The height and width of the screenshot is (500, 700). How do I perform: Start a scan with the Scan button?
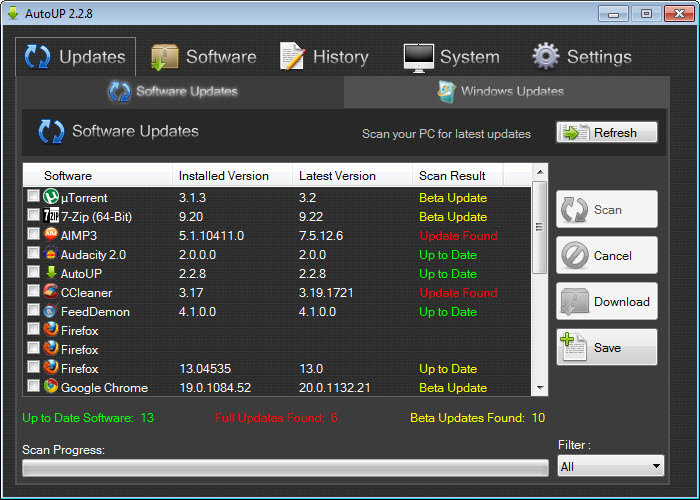(x=607, y=209)
